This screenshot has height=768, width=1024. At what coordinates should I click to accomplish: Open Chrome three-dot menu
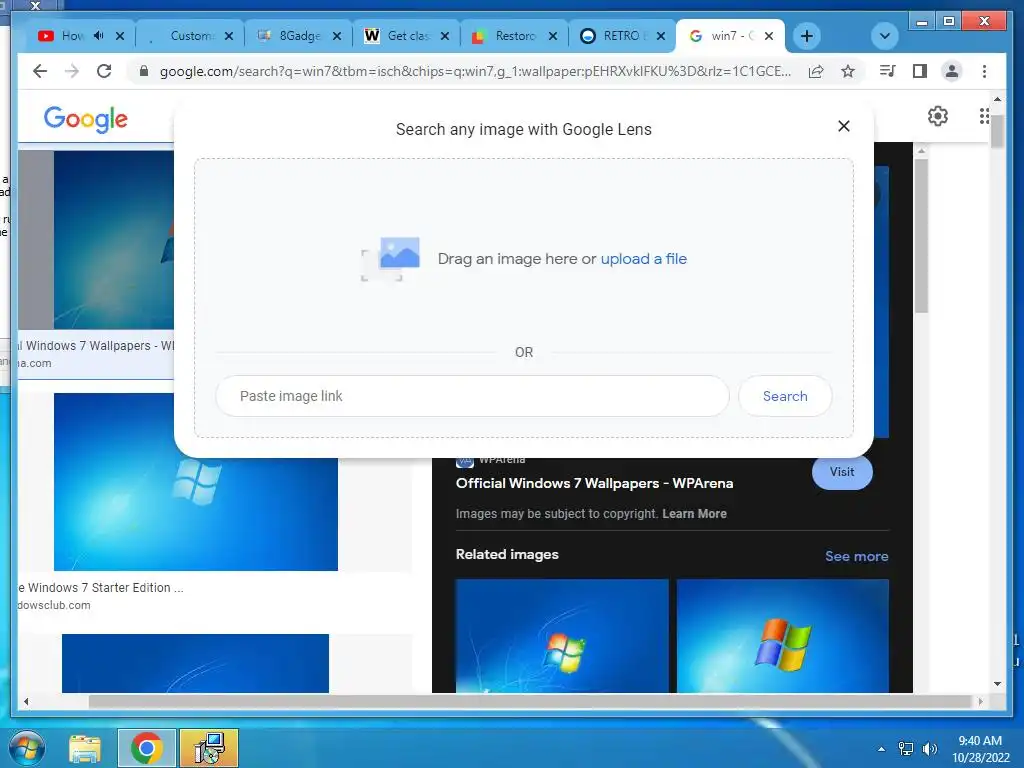[984, 71]
